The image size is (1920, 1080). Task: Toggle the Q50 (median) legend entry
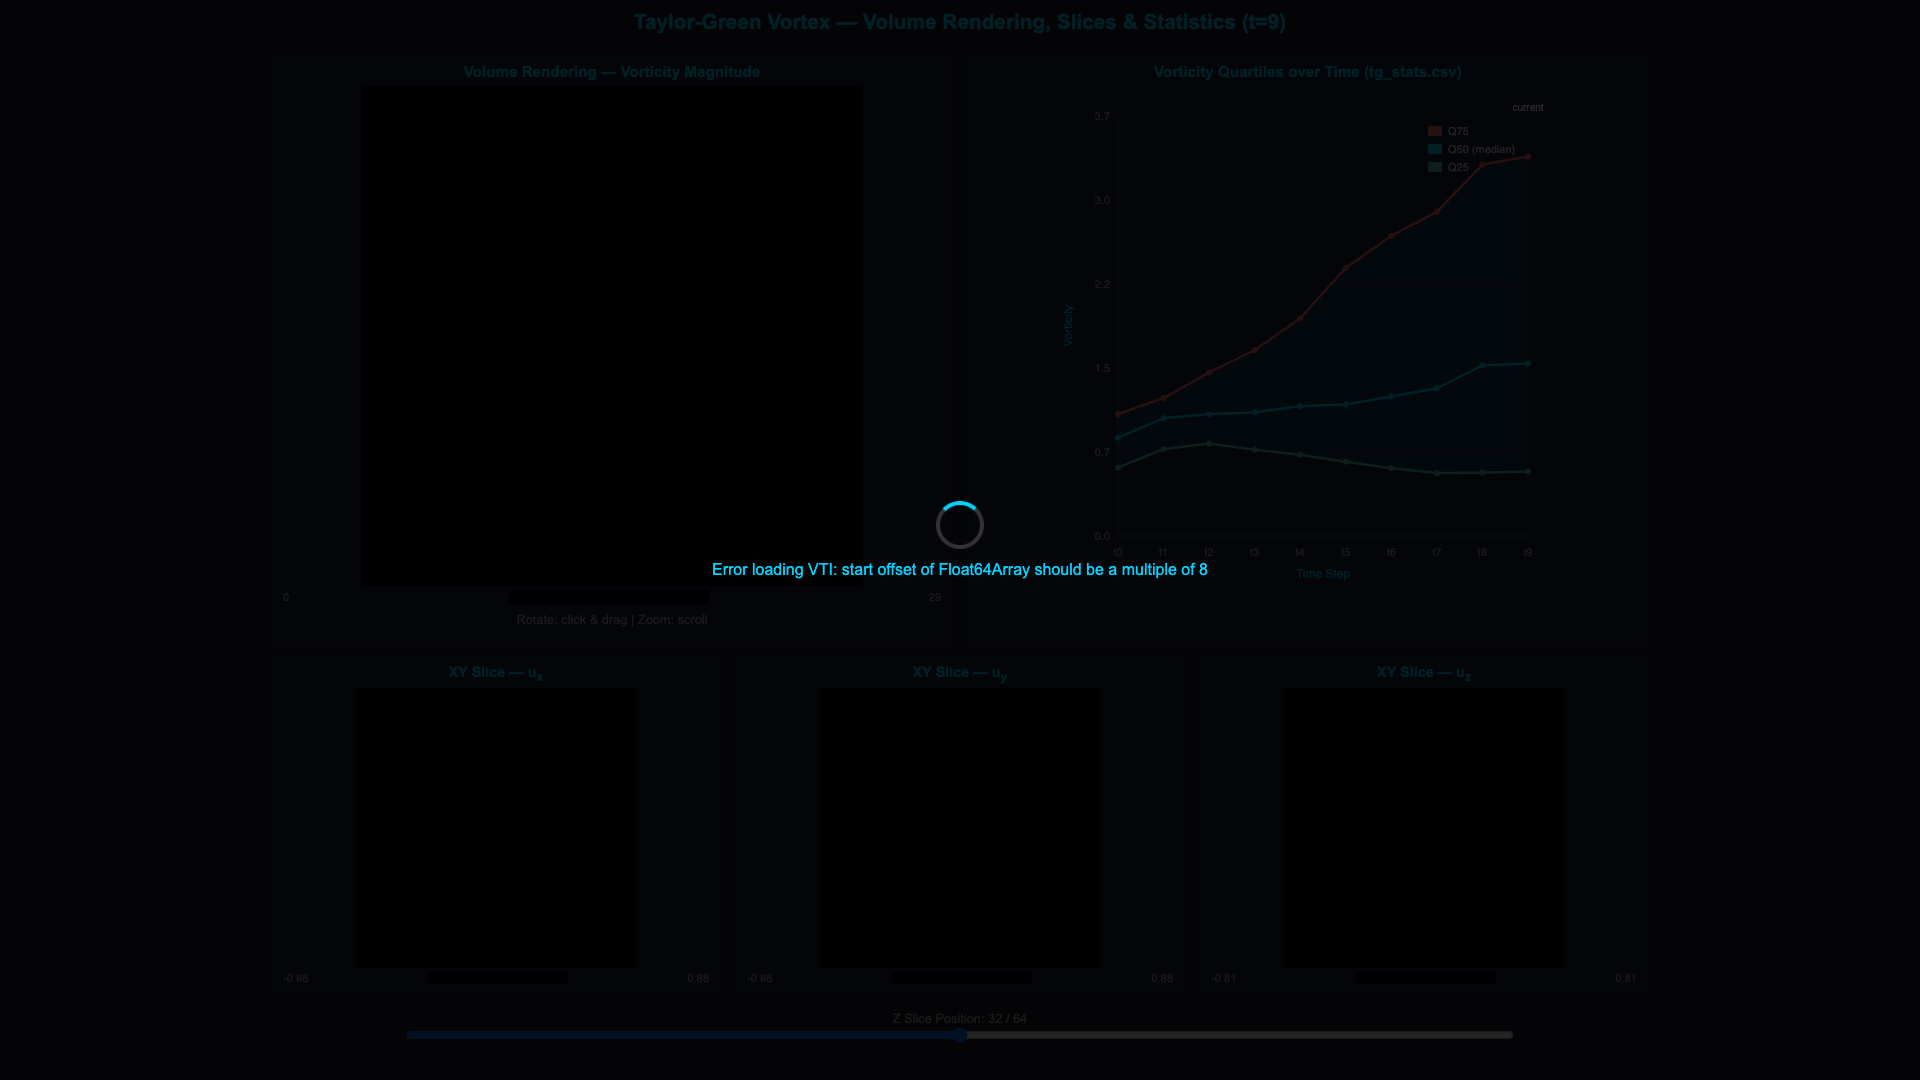coord(1471,149)
